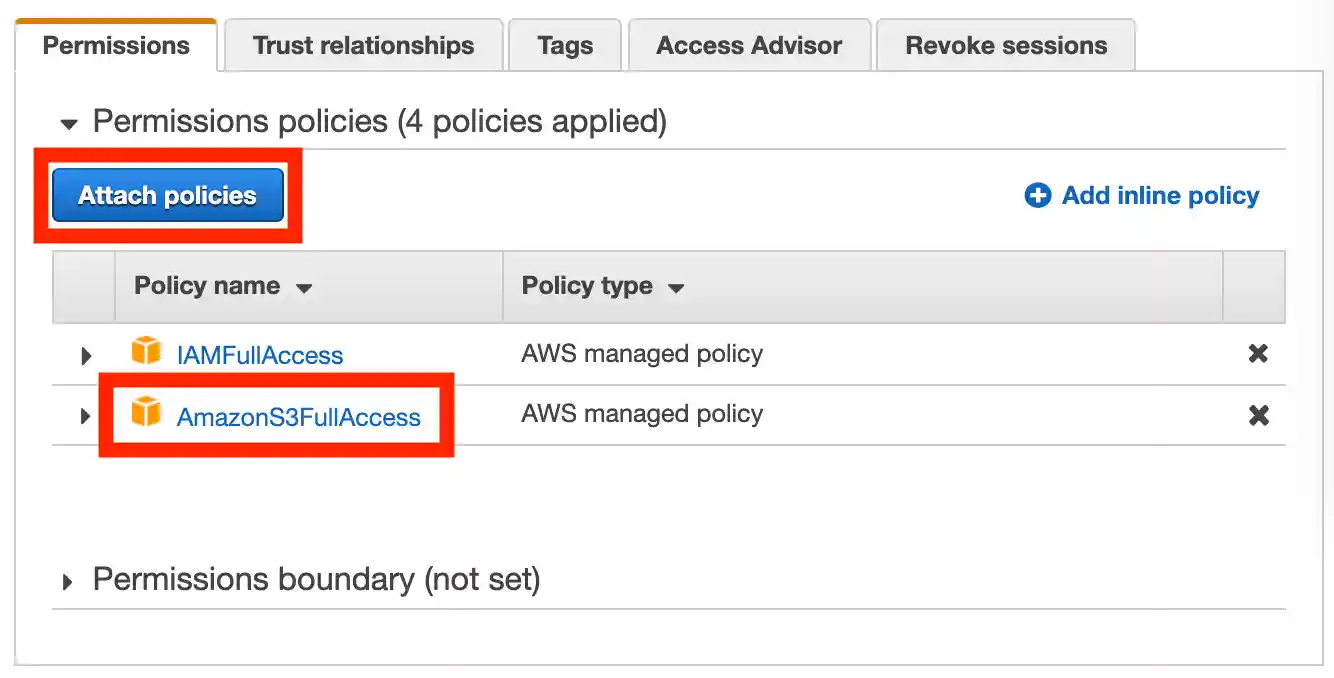
Task: Detach AmazonS3FullAccess using its X icon
Action: 1257,415
